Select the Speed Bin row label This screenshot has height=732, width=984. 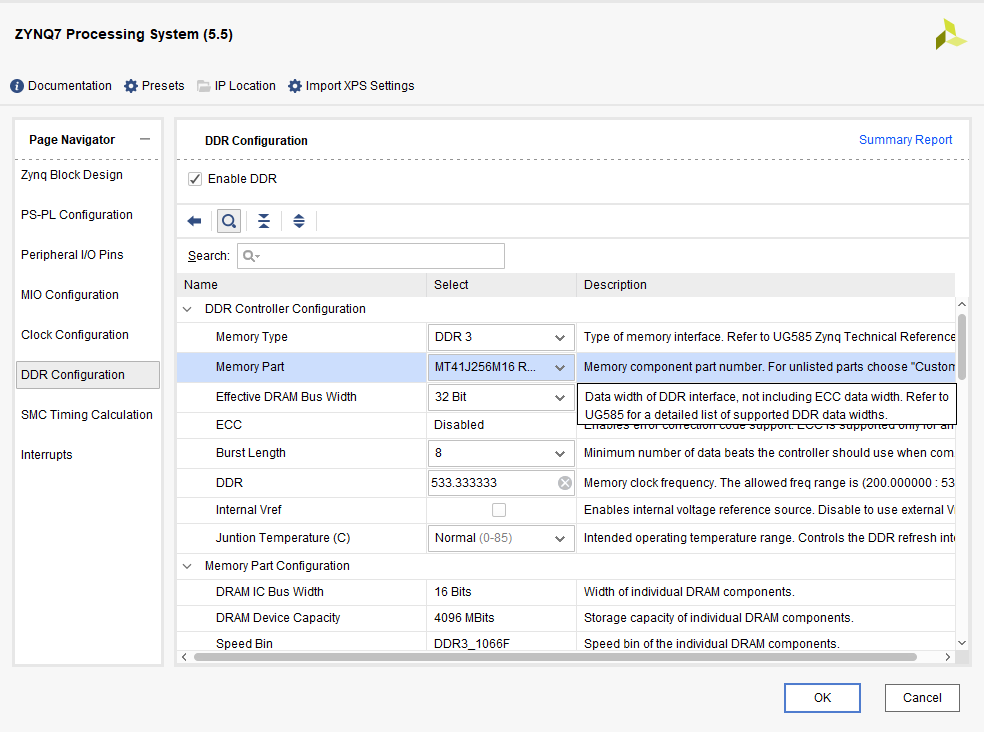pyautogui.click(x=244, y=643)
